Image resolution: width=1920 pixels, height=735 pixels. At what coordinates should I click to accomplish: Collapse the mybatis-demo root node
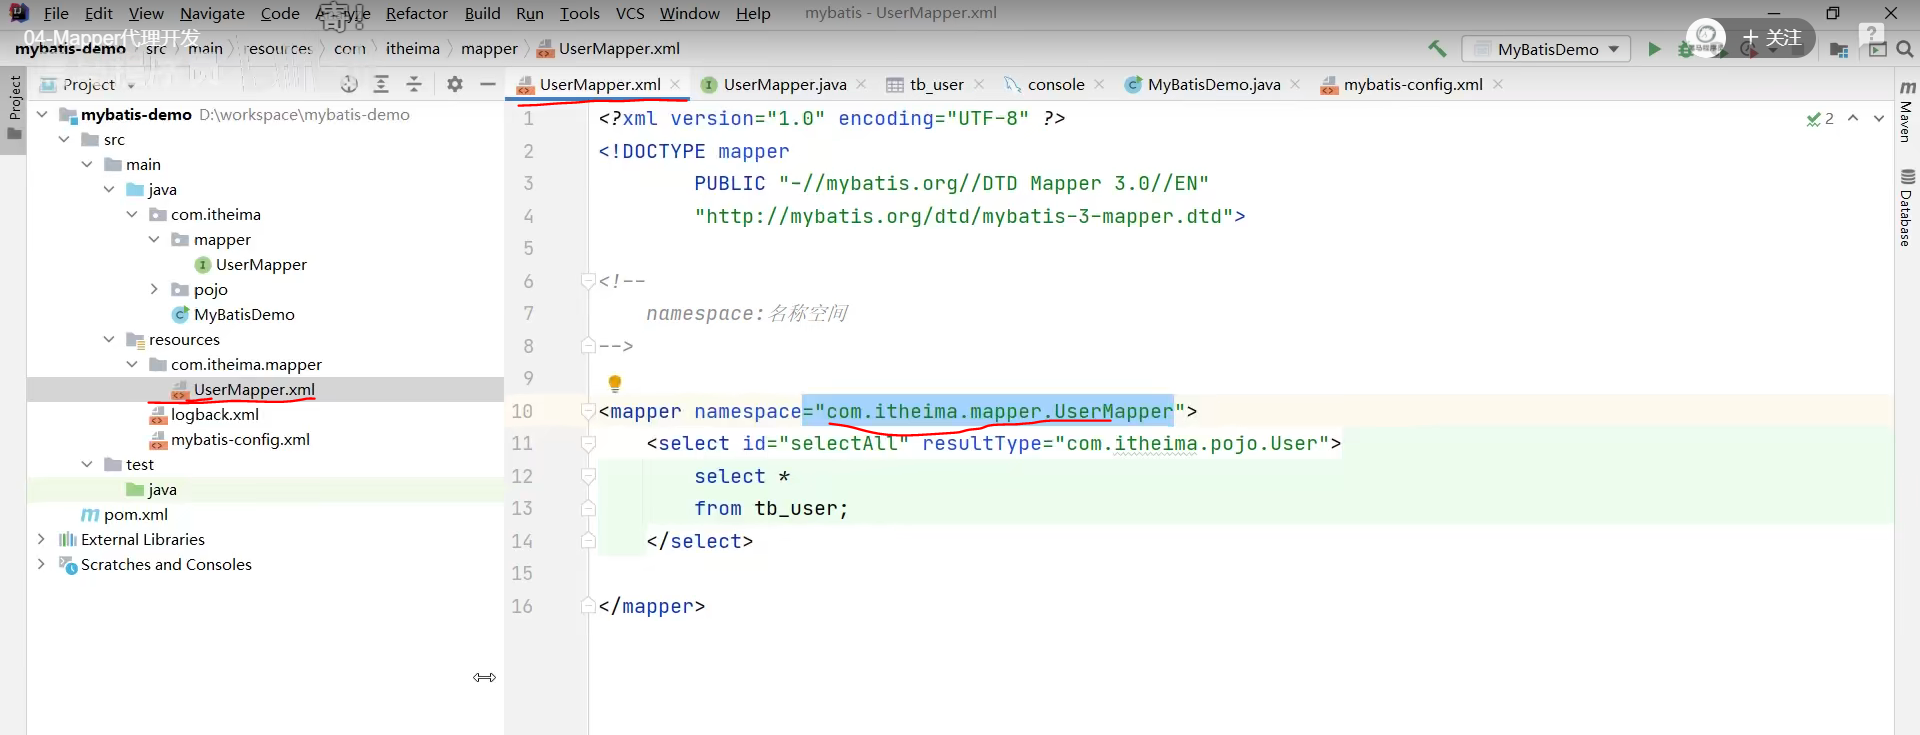tap(42, 114)
